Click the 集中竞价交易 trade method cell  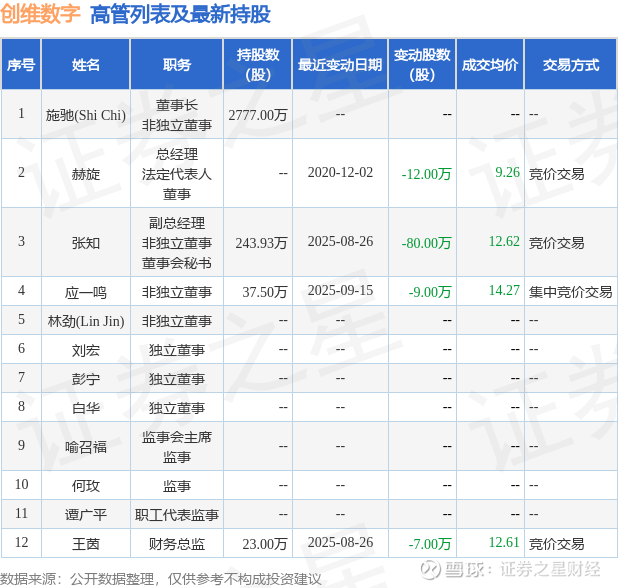pos(571,292)
